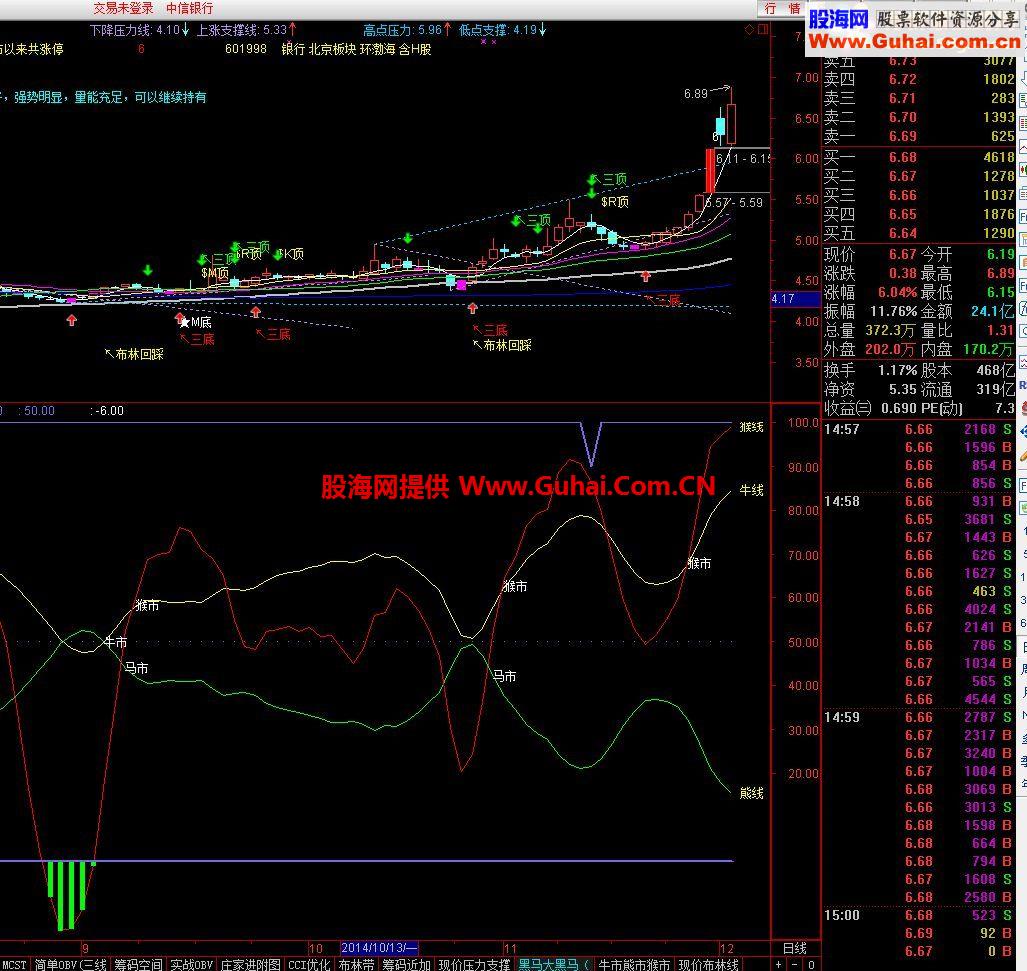Switch to the 牛市熊市猴市 tab
This screenshot has width=1027, height=971.
(x=634, y=964)
